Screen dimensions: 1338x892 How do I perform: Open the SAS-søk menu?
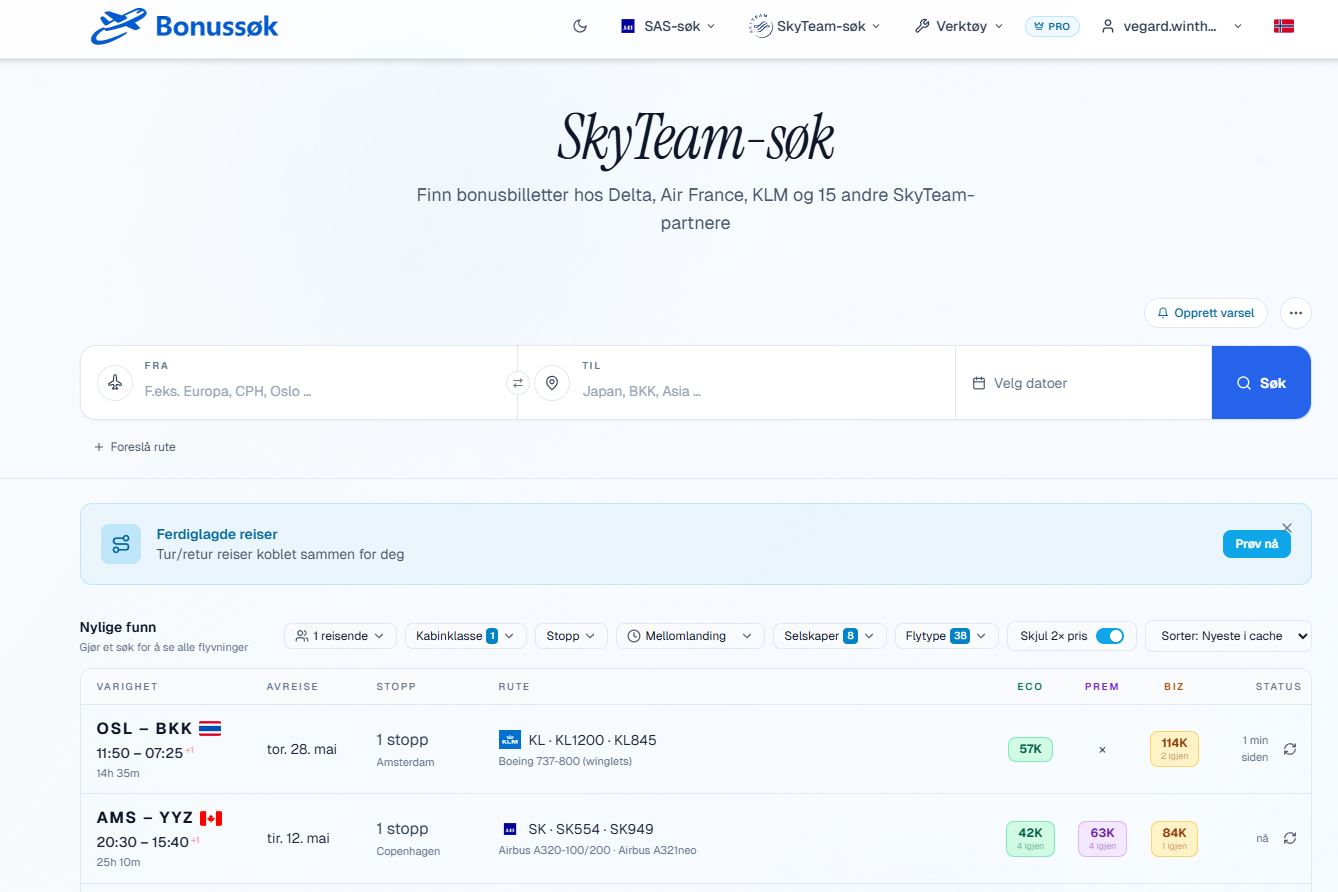click(x=668, y=26)
